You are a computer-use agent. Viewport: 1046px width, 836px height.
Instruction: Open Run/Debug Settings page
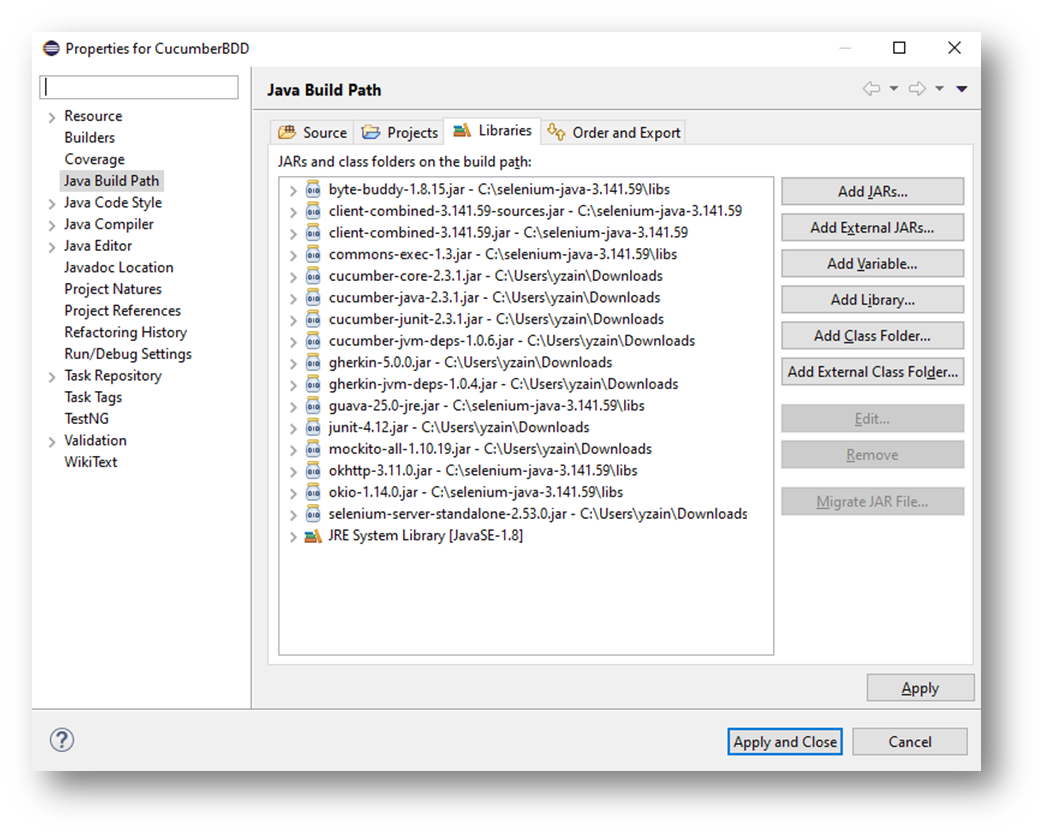(127, 354)
